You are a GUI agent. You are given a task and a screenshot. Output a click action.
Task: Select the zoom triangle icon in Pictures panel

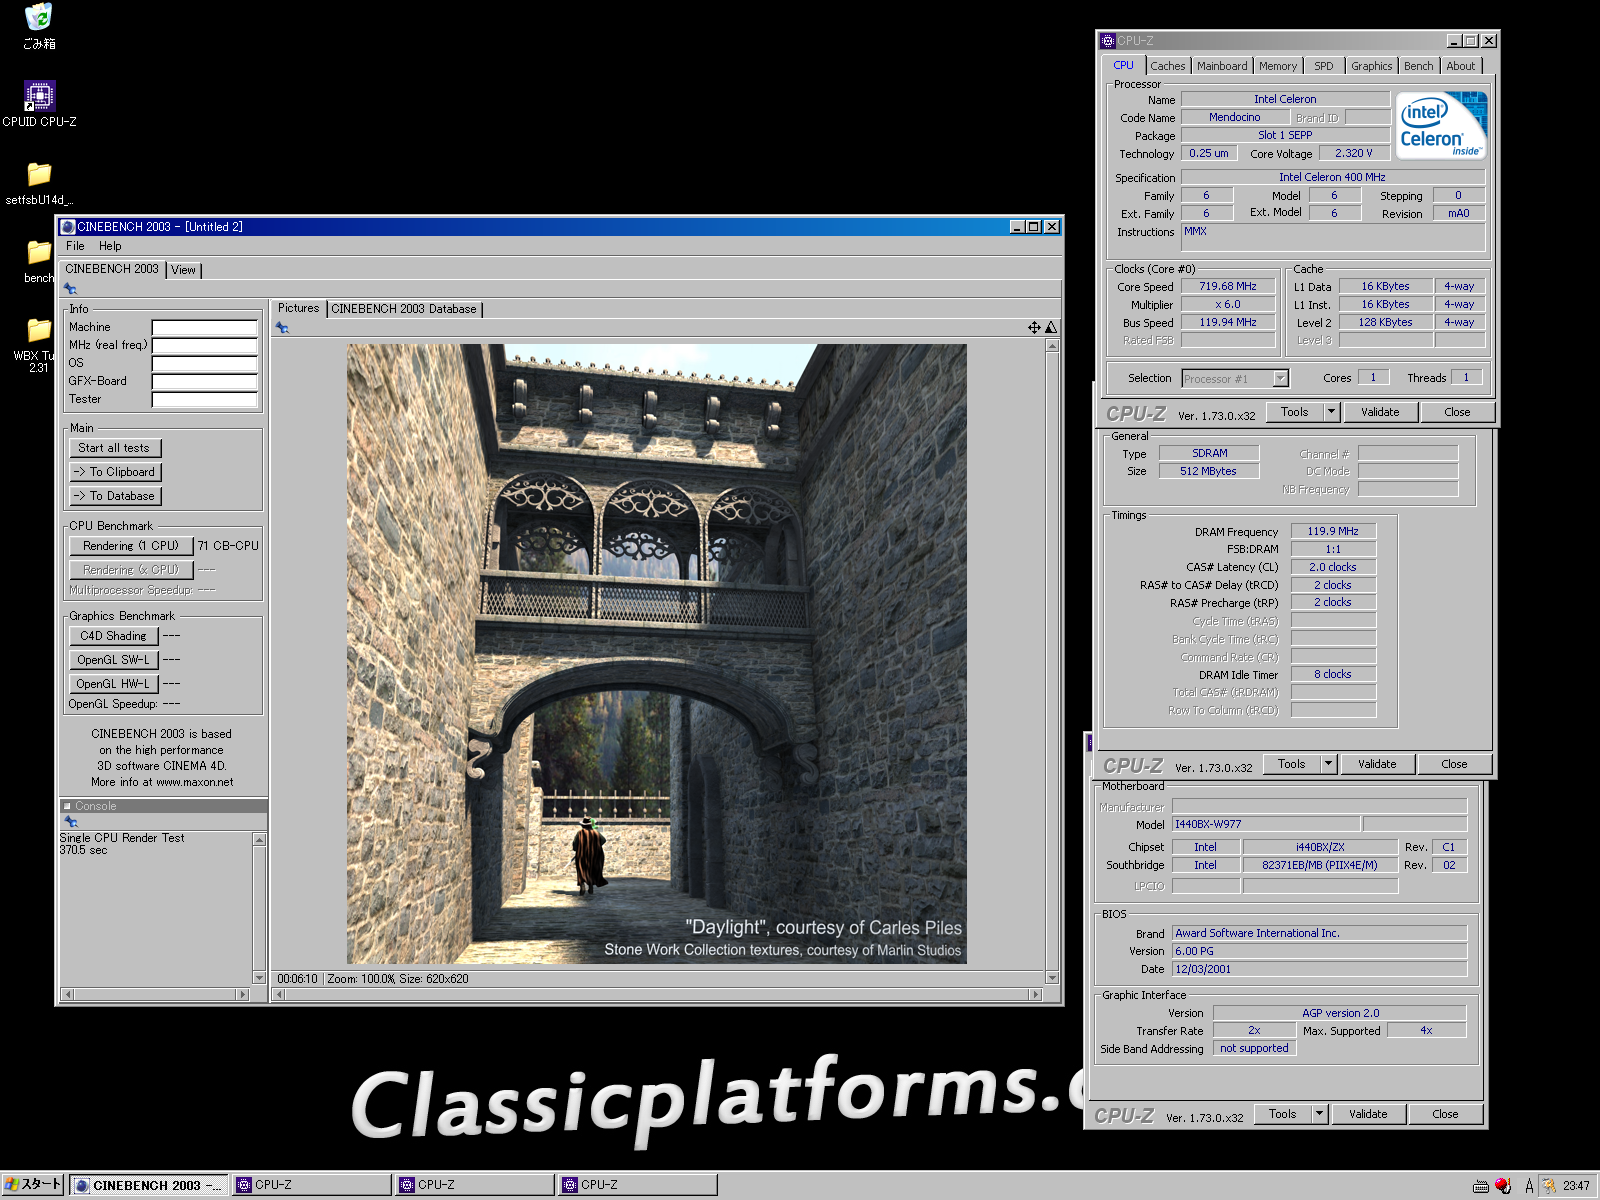[1051, 328]
